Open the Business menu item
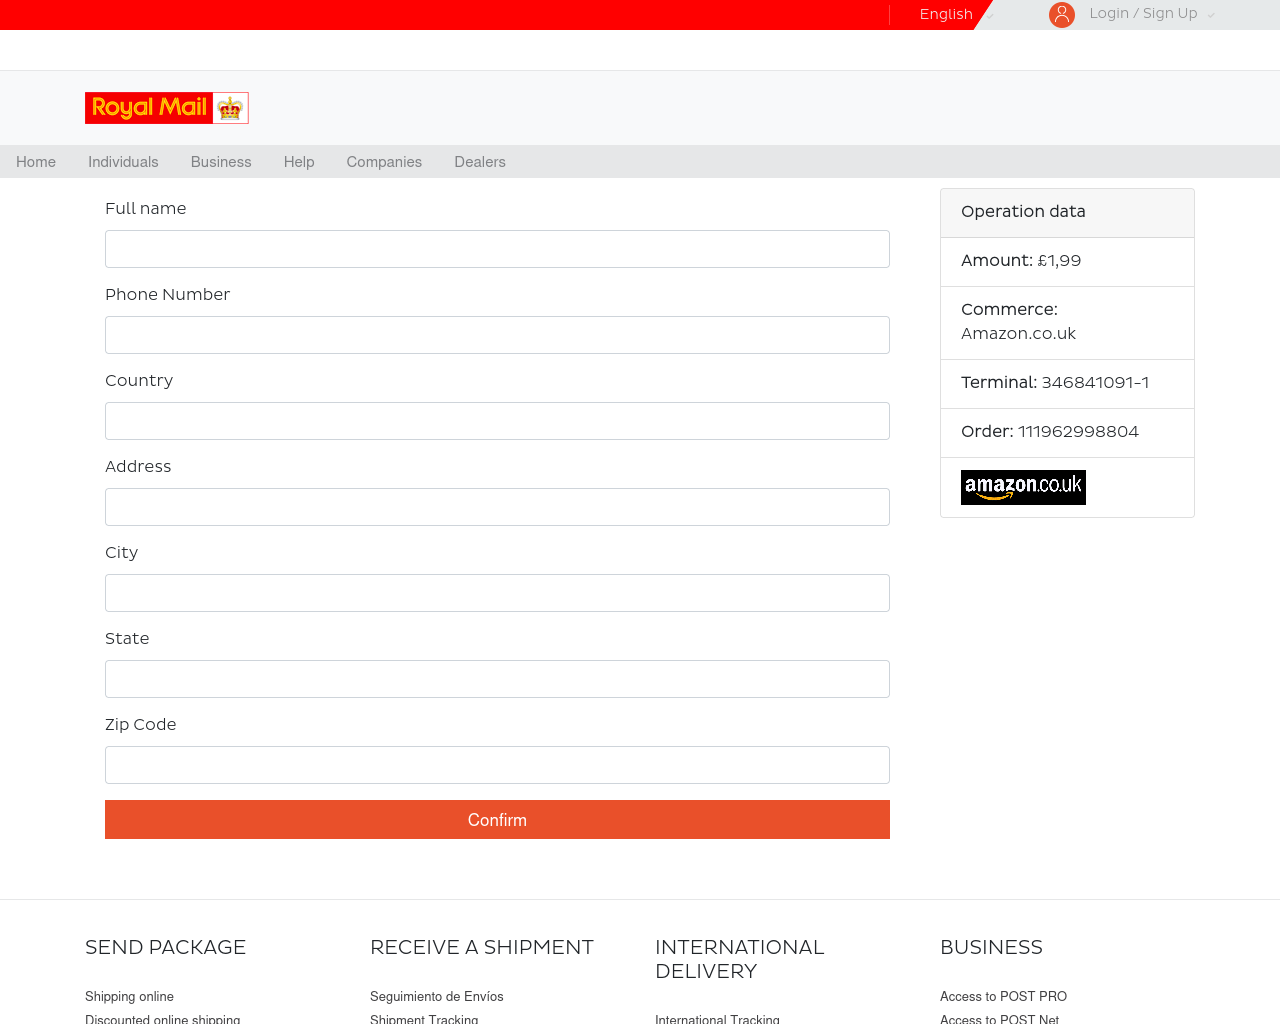Image resolution: width=1280 pixels, height=1024 pixels. click(x=221, y=162)
